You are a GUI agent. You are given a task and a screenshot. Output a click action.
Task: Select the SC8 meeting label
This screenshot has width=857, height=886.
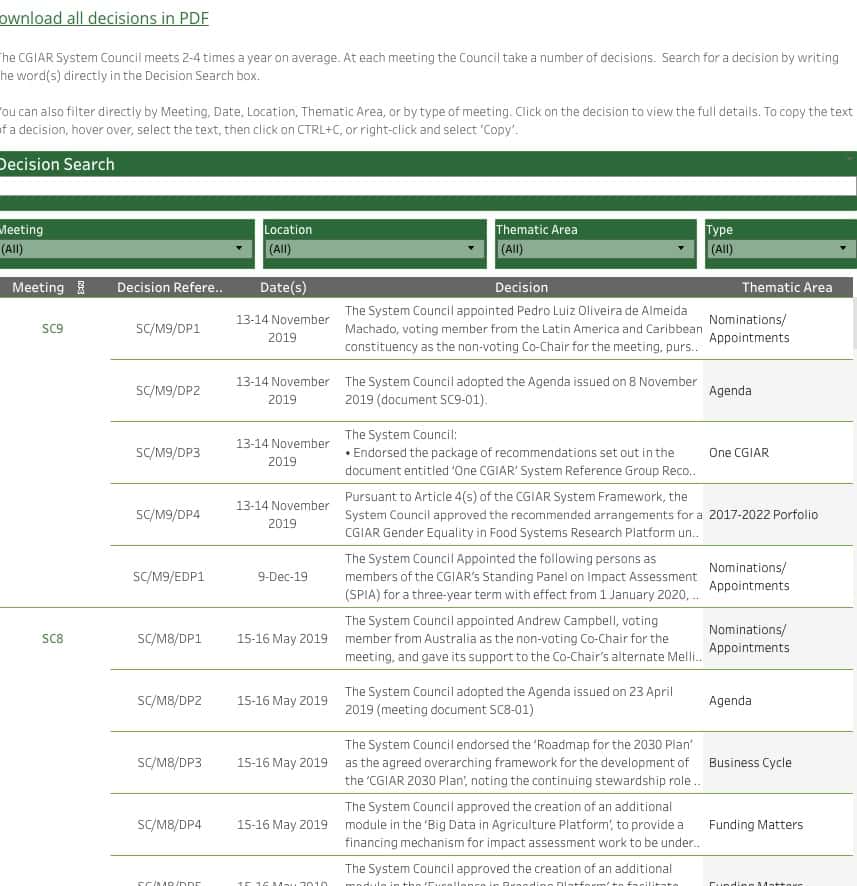point(52,638)
